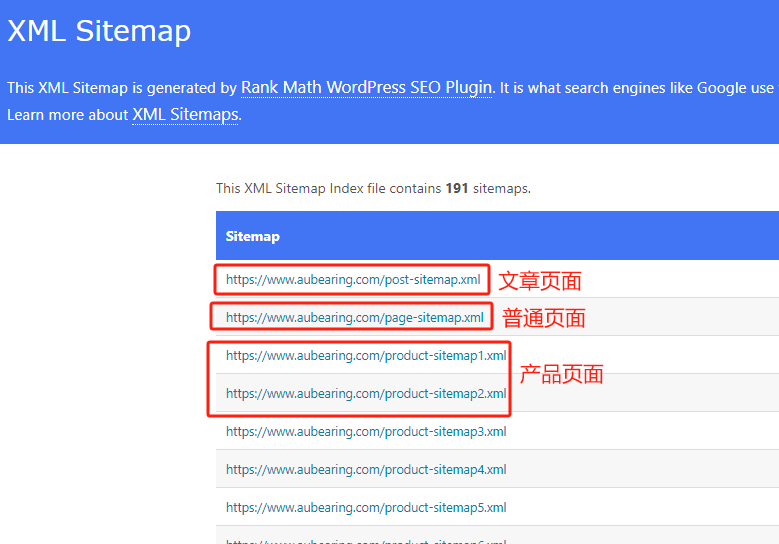Open the Rank Math WordPress SEO Plugin link

click(366, 88)
